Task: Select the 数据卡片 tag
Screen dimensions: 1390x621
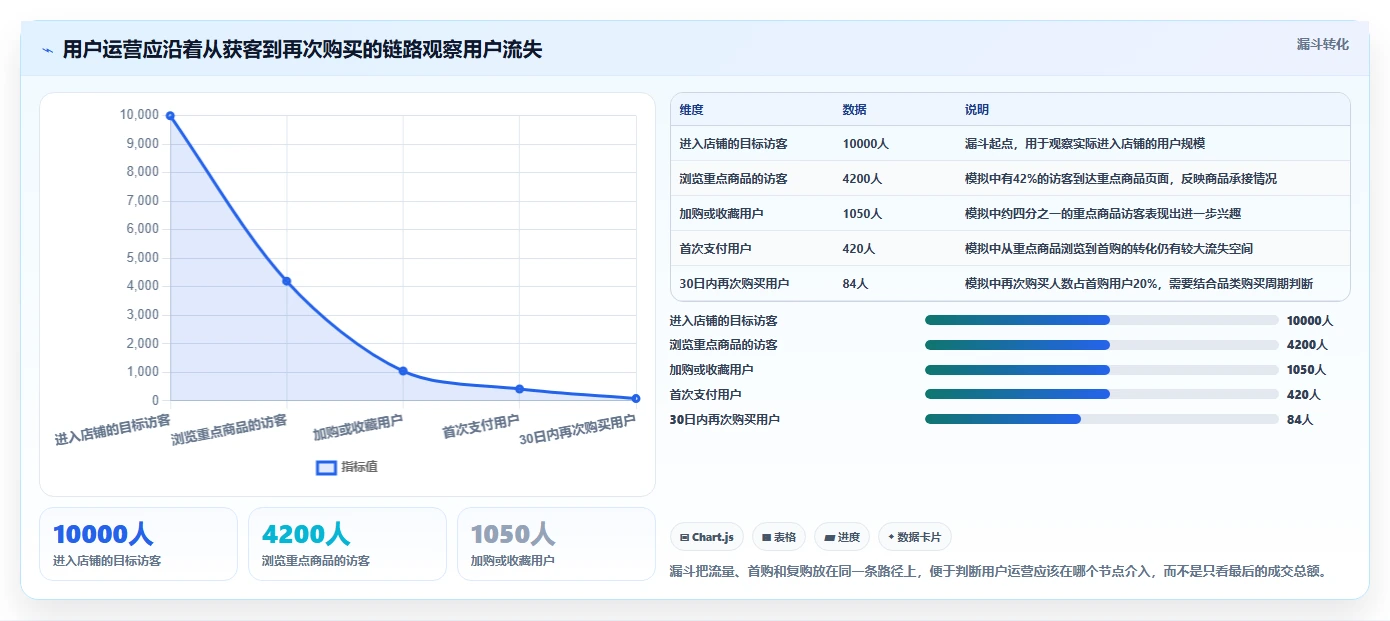Action: [914, 537]
